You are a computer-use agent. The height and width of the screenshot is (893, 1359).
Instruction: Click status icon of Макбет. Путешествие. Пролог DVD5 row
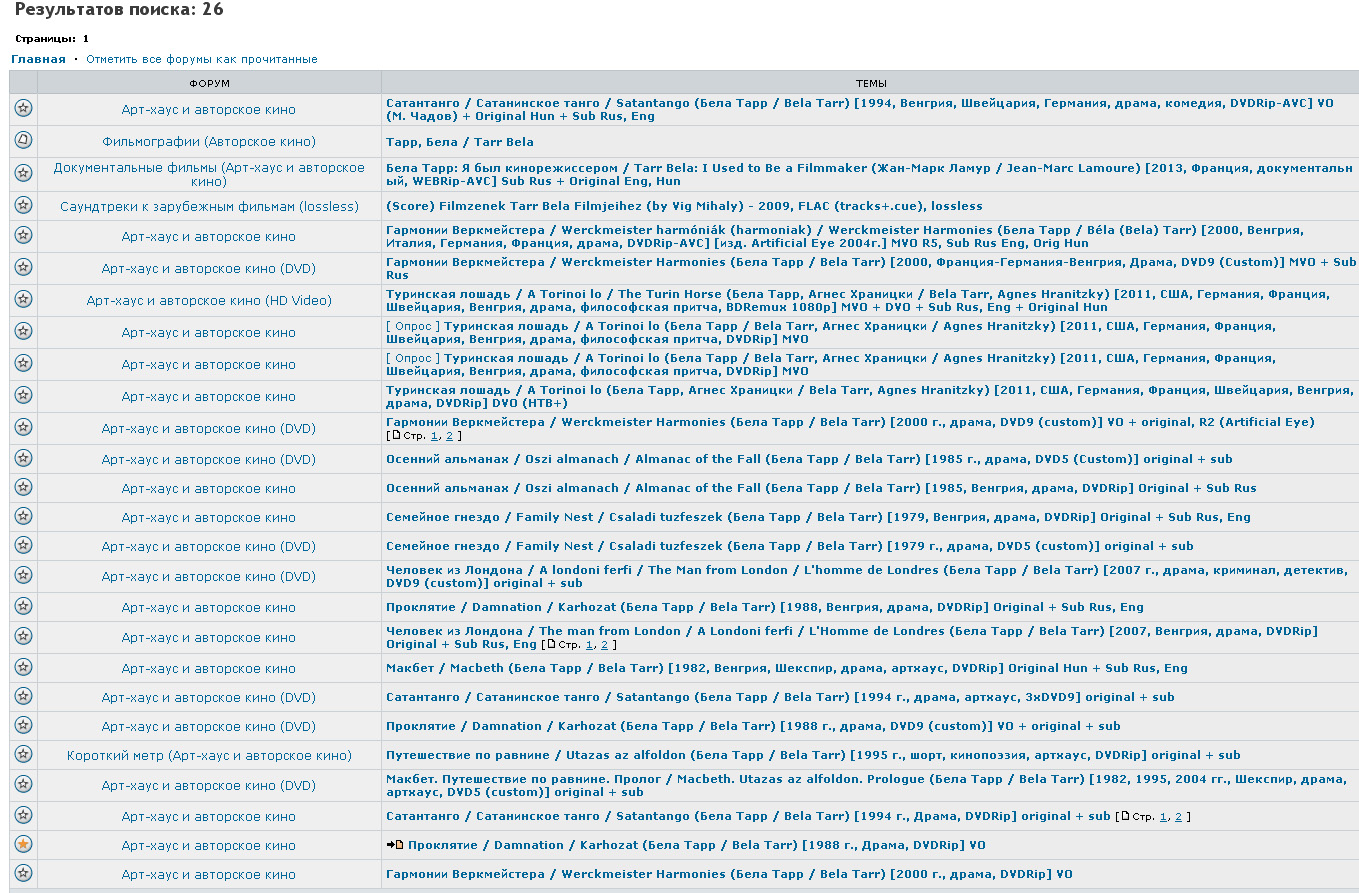point(23,784)
